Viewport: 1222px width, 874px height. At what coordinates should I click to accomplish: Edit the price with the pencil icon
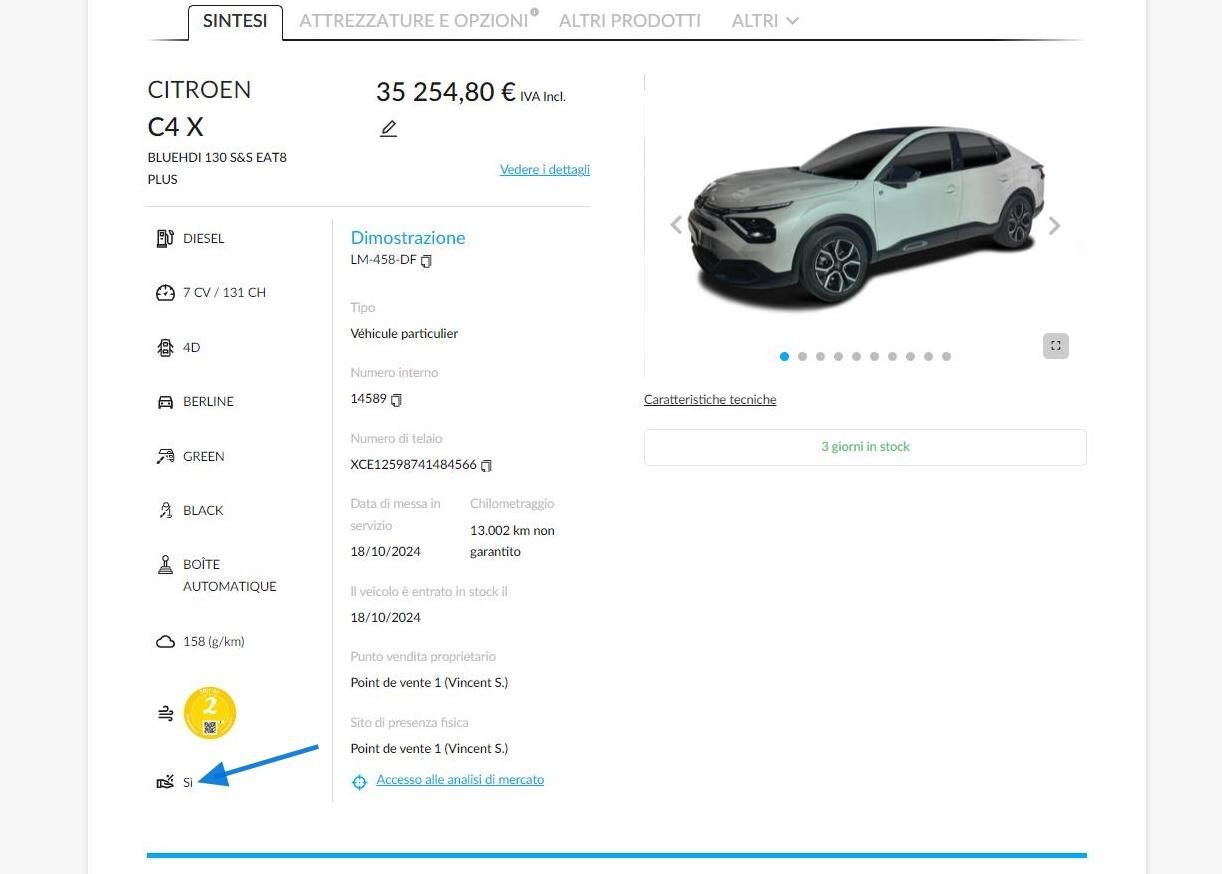388,129
